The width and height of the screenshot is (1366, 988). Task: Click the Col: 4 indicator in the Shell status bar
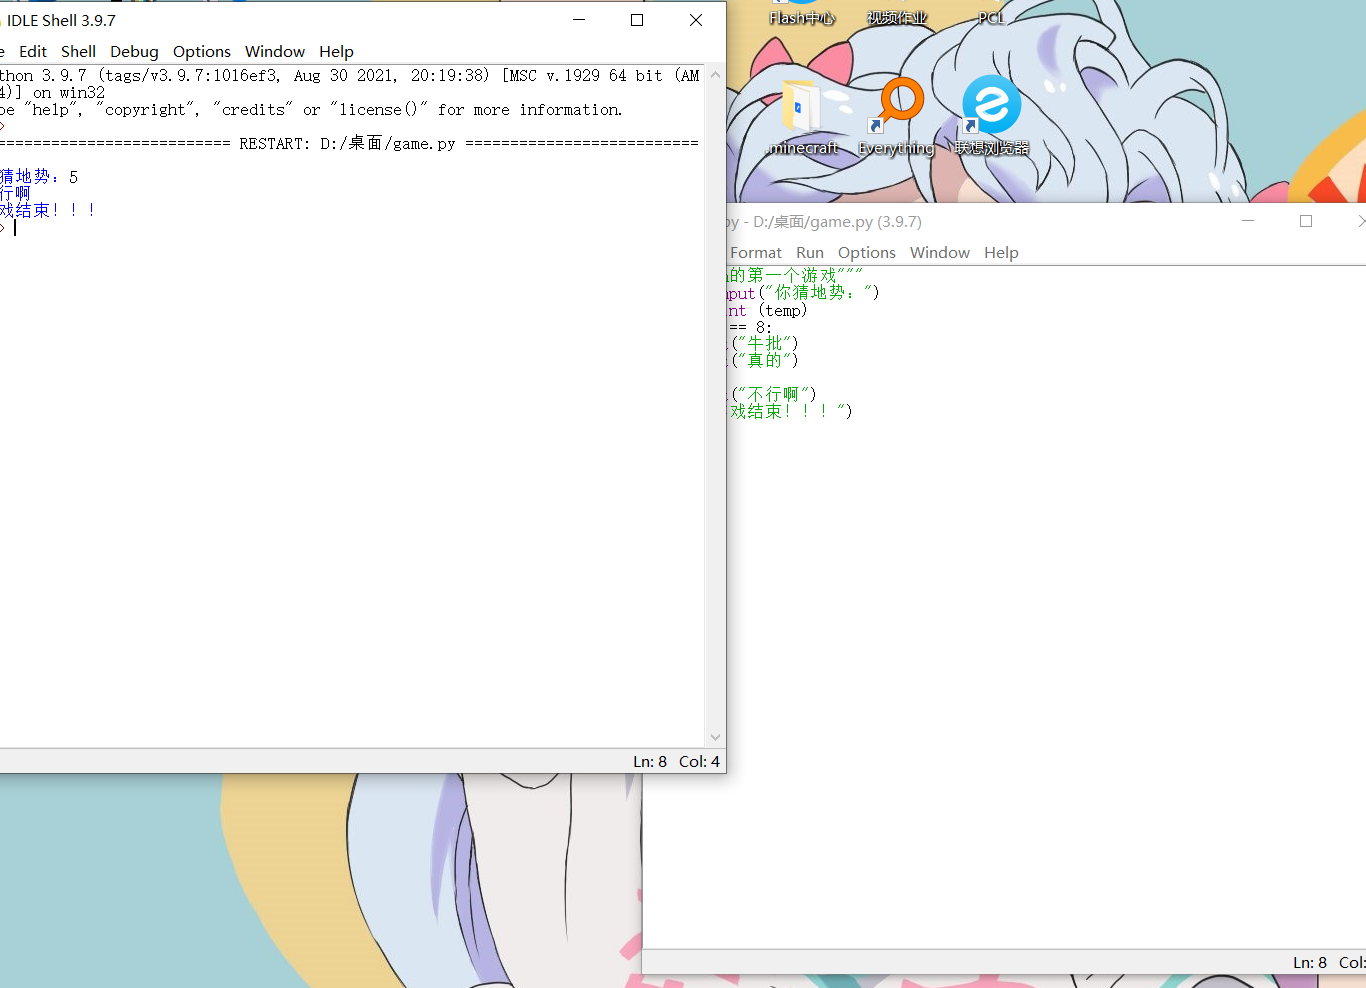(699, 762)
